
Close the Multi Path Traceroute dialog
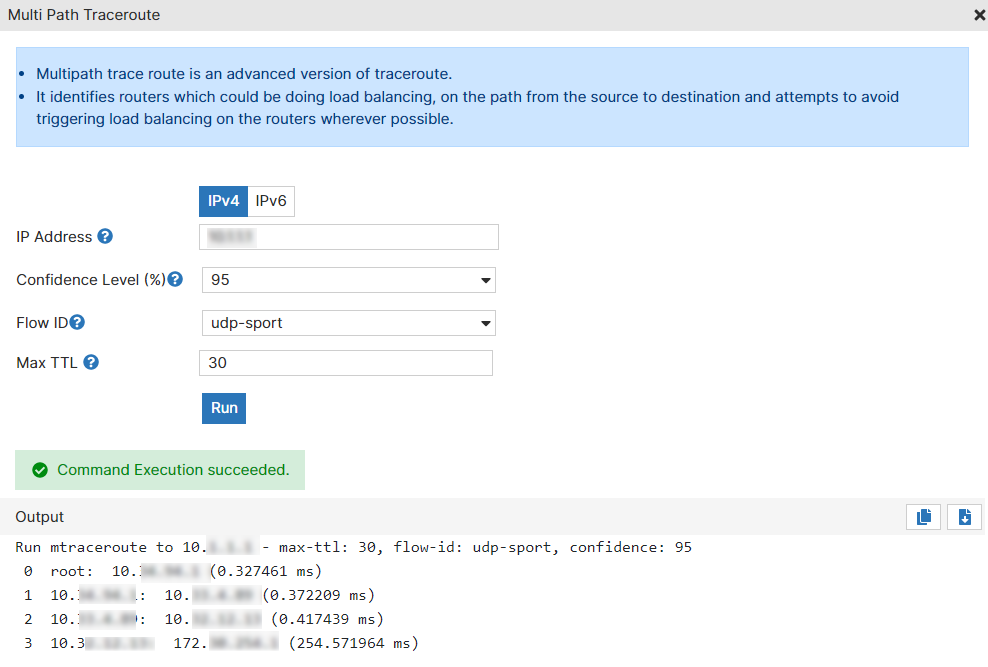click(x=979, y=15)
